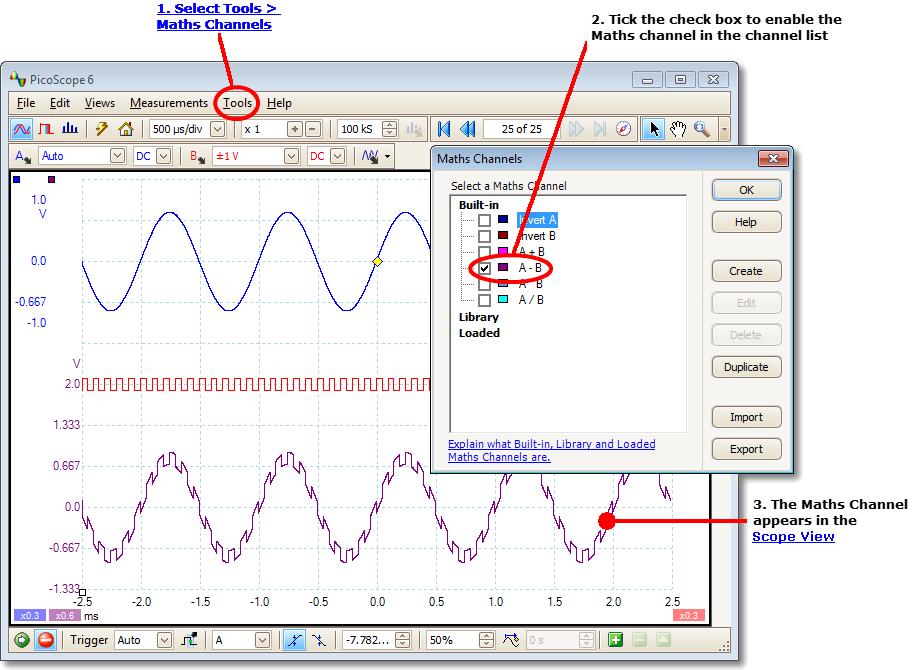Click the Maths Channels toolbar icon
913x670 pixels.
370,156
